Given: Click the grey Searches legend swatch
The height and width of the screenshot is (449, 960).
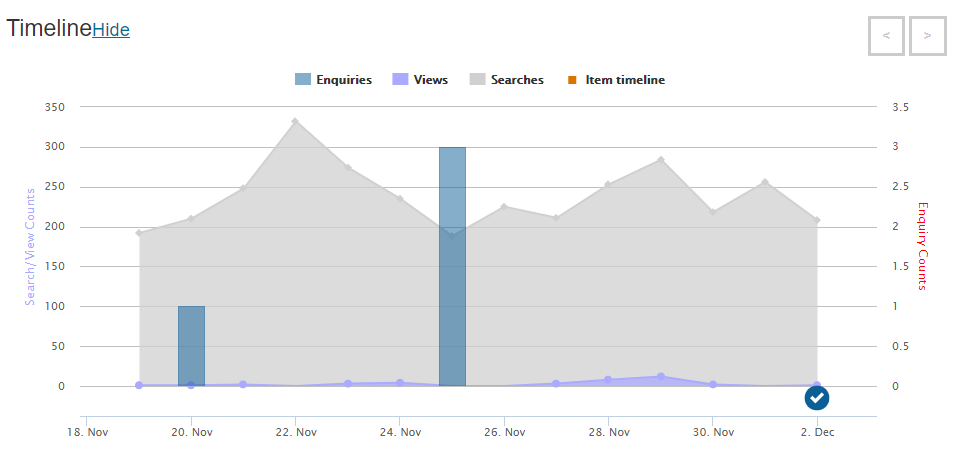Looking at the screenshot, I should pyautogui.click(x=477, y=80).
